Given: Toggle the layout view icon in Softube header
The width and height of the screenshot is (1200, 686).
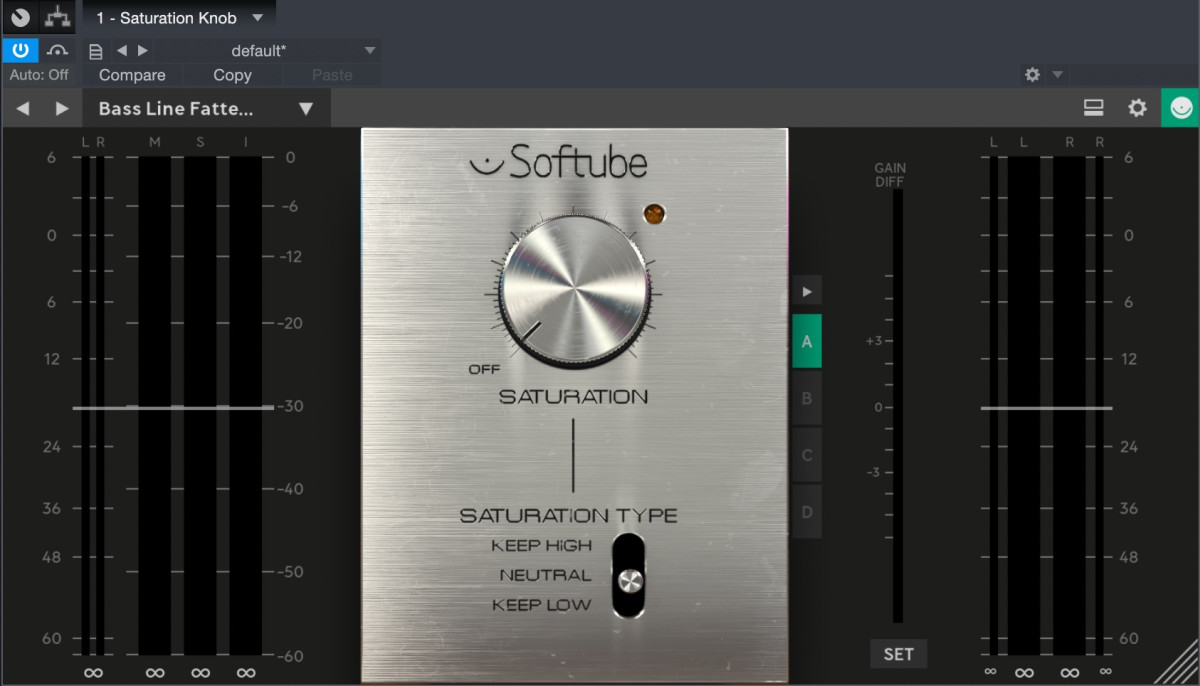Looking at the screenshot, I should [1093, 108].
